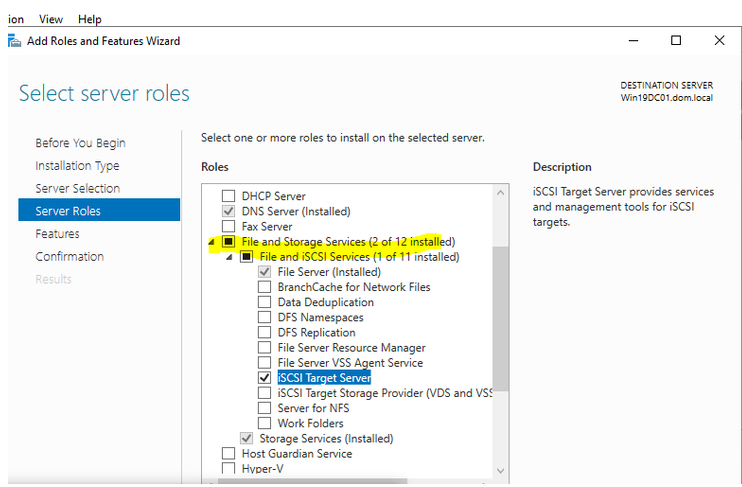Maximize the wizard window

676,41
